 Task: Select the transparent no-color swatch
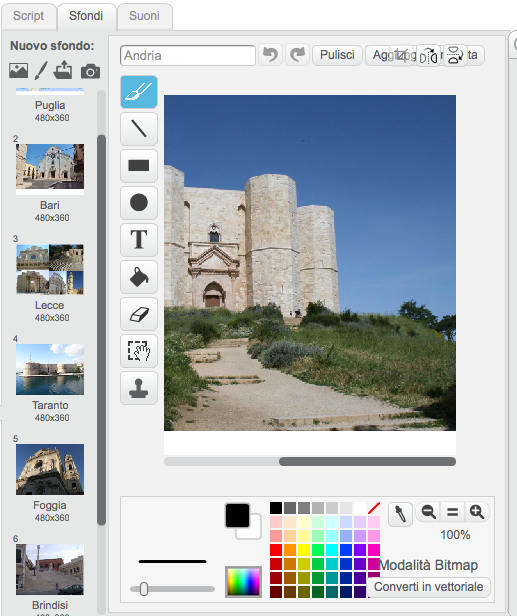pyautogui.click(x=374, y=508)
